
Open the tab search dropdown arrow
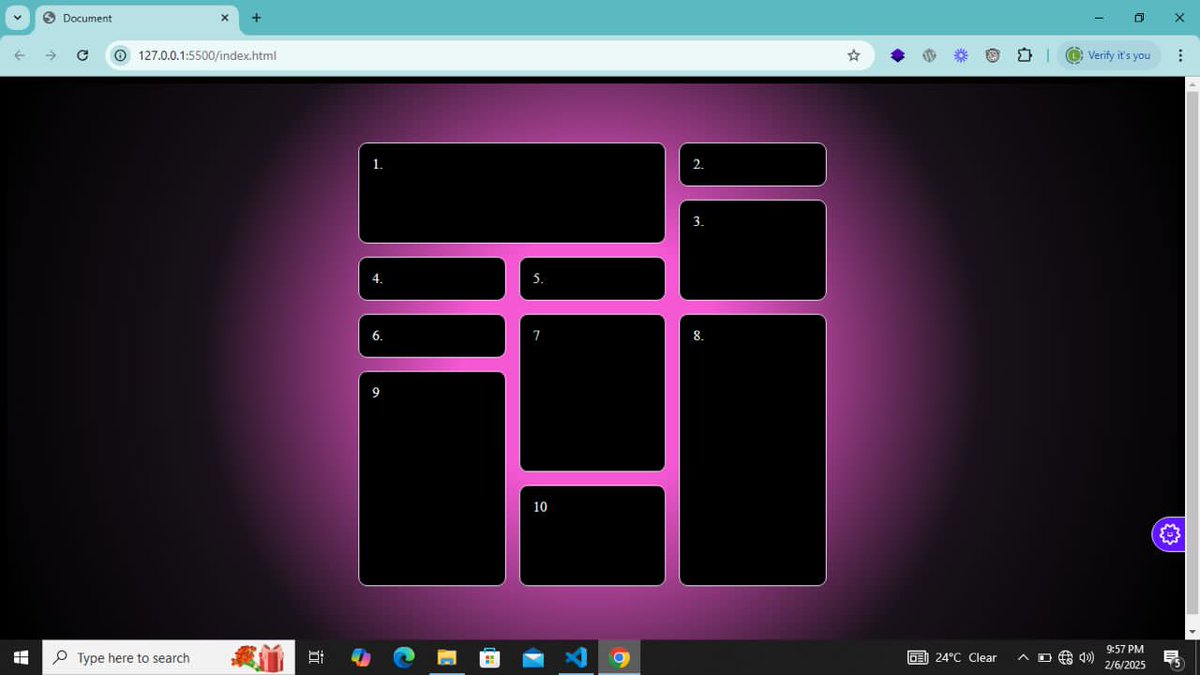tap(17, 17)
